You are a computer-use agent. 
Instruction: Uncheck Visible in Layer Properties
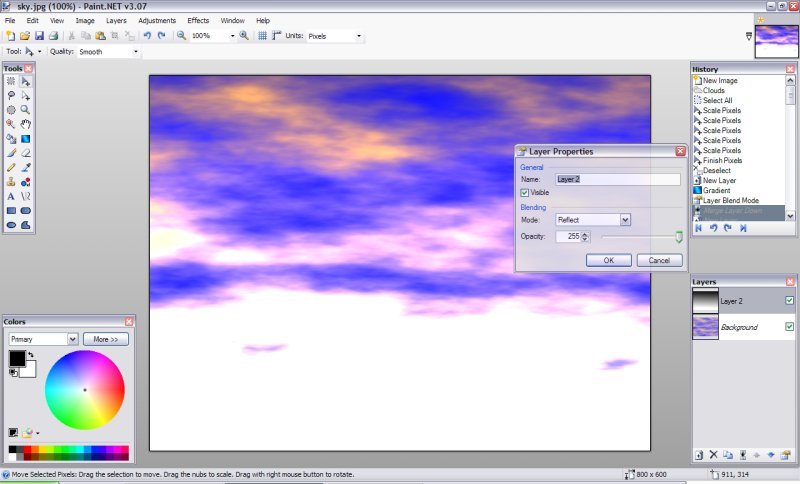pyautogui.click(x=525, y=192)
